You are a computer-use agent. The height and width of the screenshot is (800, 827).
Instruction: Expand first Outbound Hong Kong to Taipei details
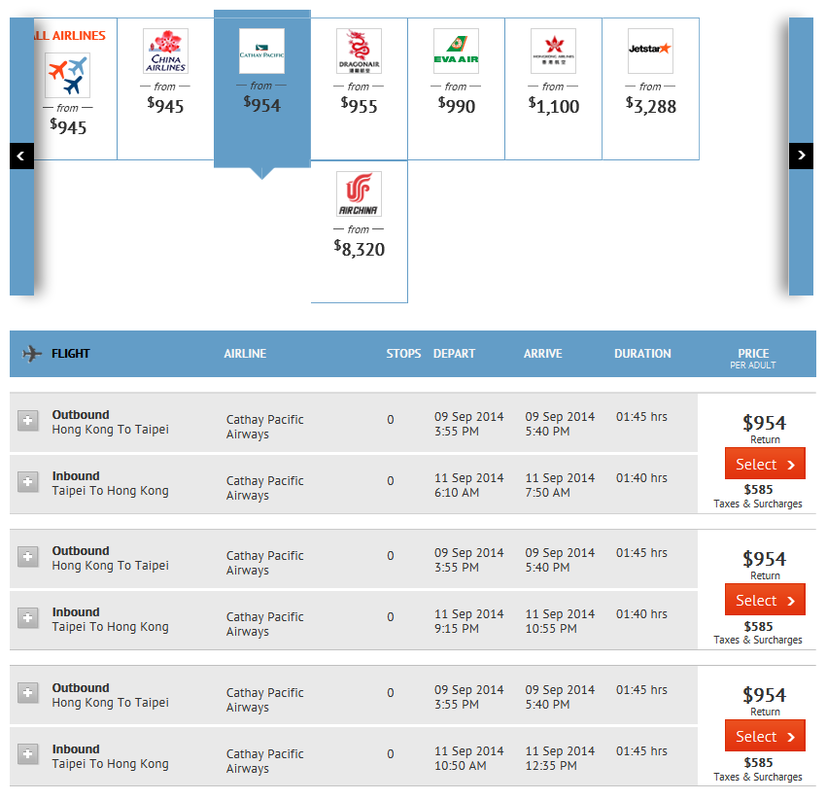tap(28, 421)
